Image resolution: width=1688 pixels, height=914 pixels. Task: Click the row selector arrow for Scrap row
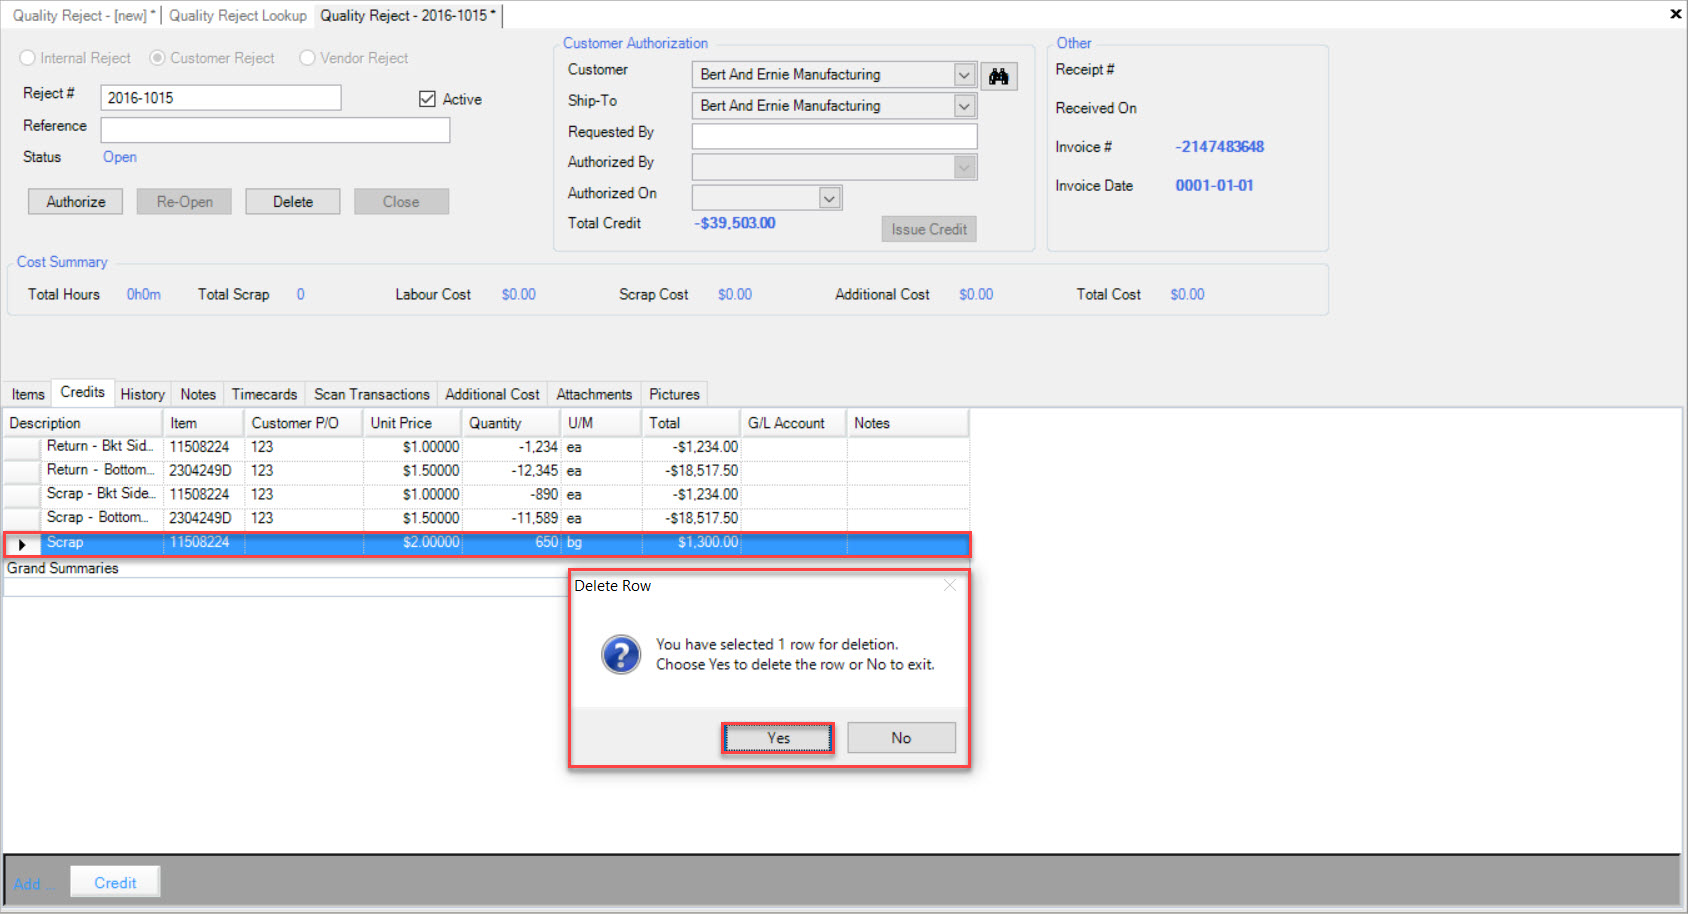click(22, 544)
